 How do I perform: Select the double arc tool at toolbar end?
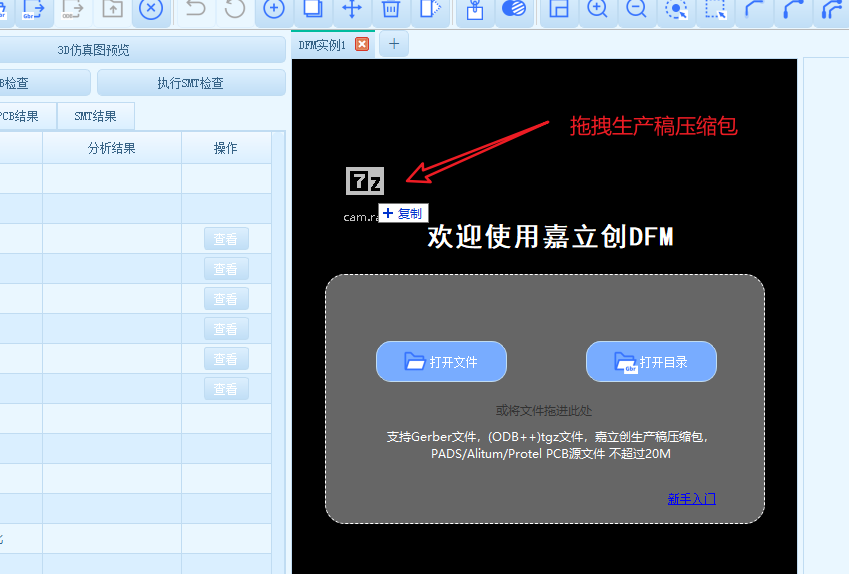(x=833, y=9)
